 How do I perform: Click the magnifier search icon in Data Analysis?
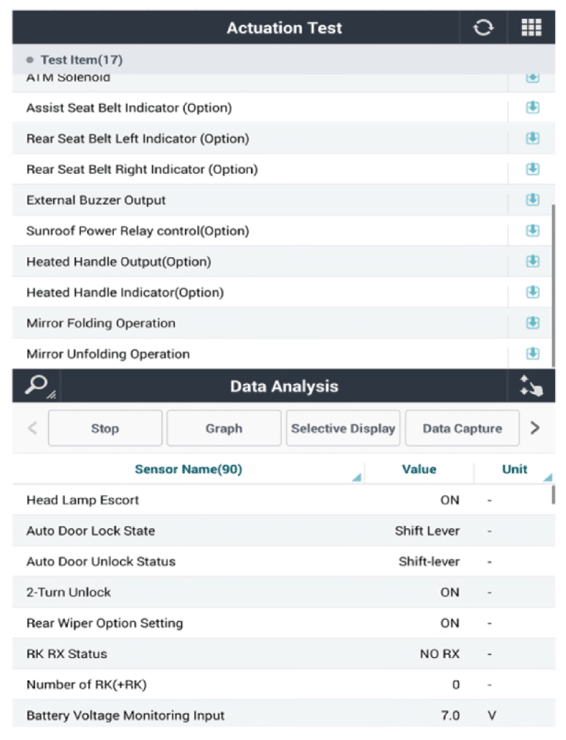[x=38, y=386]
